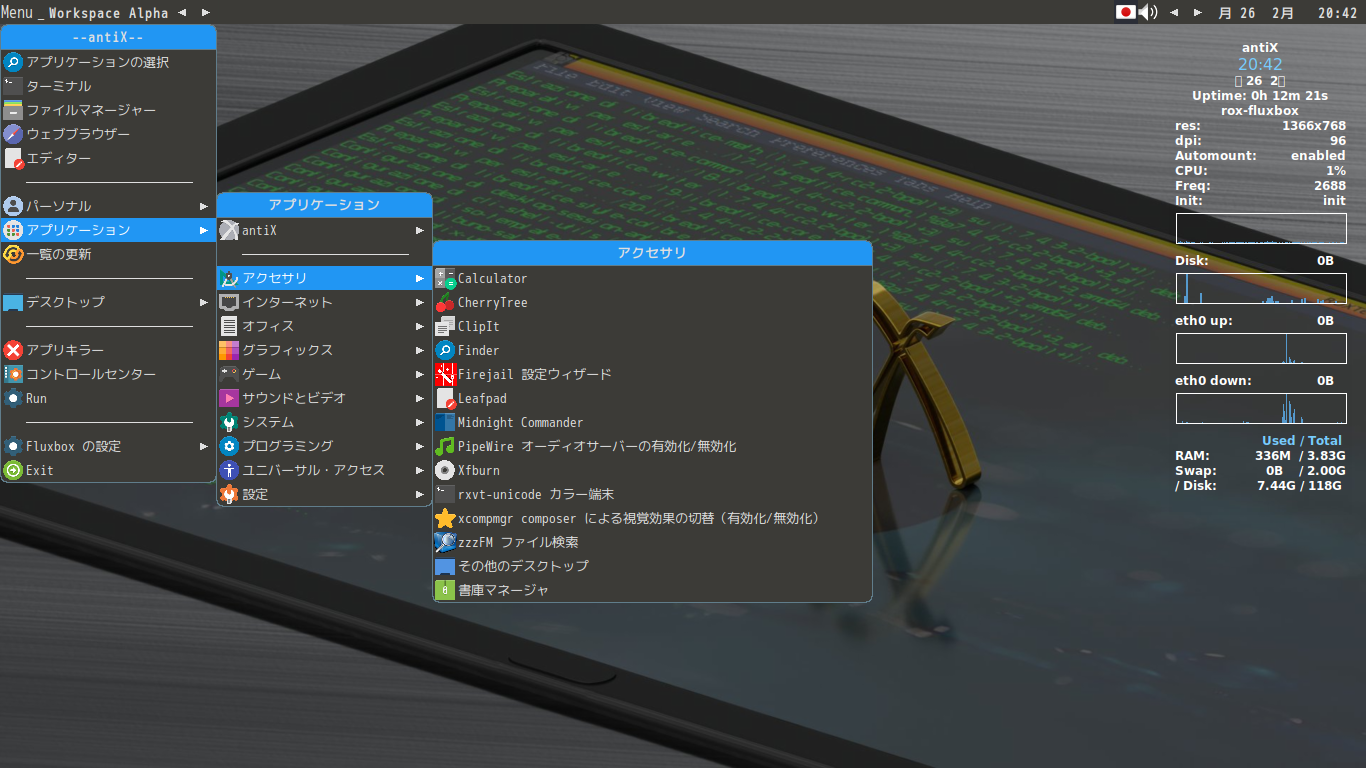
Task: Click the xcompmgr star icon
Action: (x=445, y=518)
